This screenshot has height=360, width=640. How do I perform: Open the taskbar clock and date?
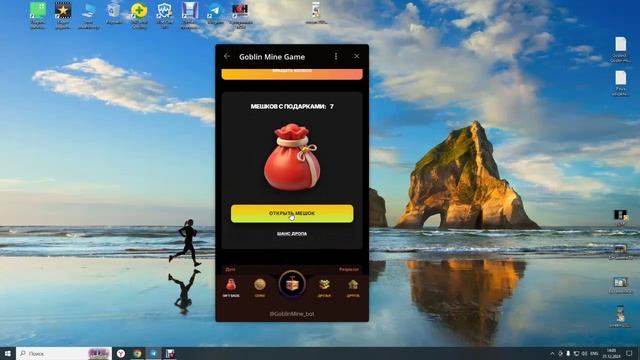tap(611, 353)
